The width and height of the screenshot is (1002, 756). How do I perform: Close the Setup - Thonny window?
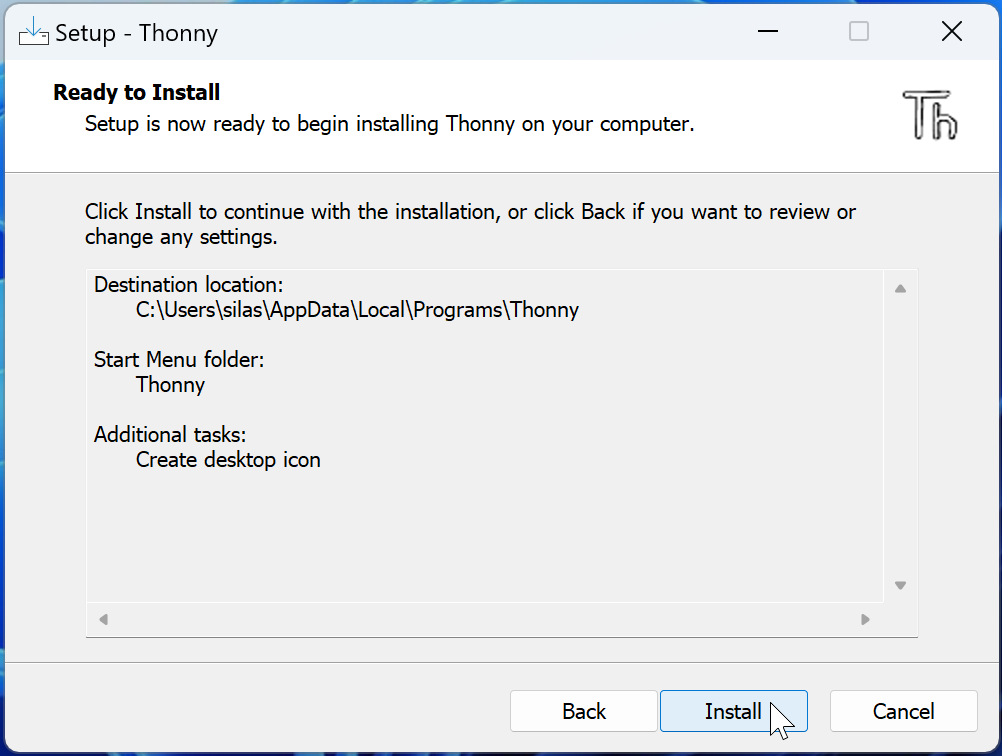[x=952, y=31]
